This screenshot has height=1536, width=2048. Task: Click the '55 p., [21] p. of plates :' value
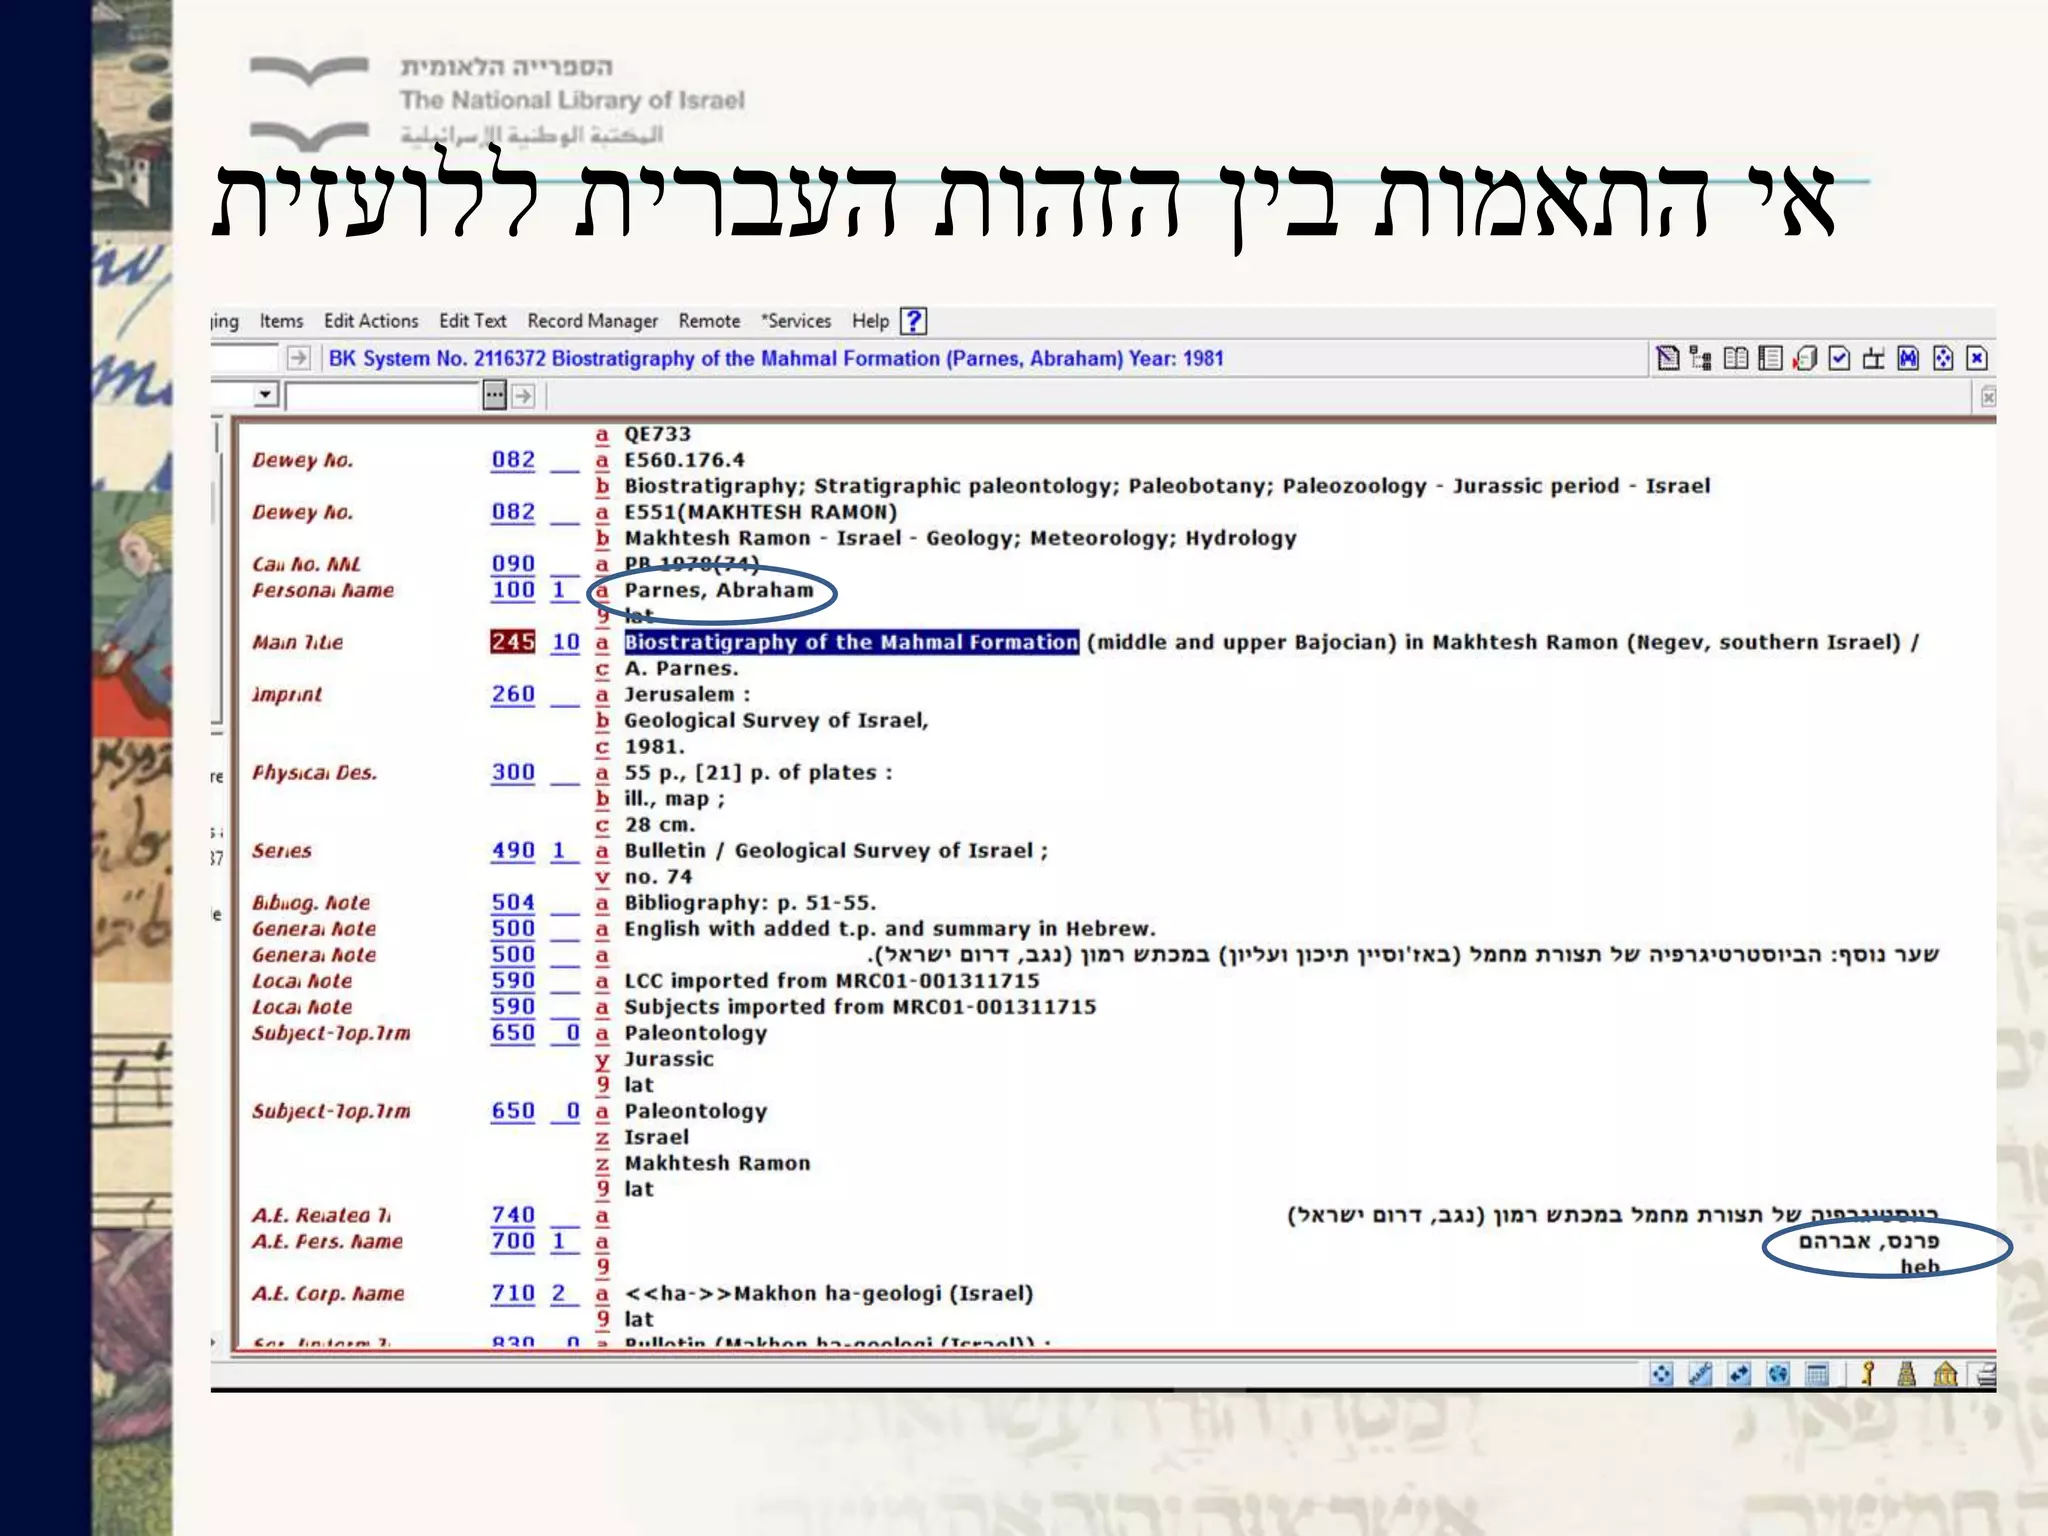tap(758, 772)
